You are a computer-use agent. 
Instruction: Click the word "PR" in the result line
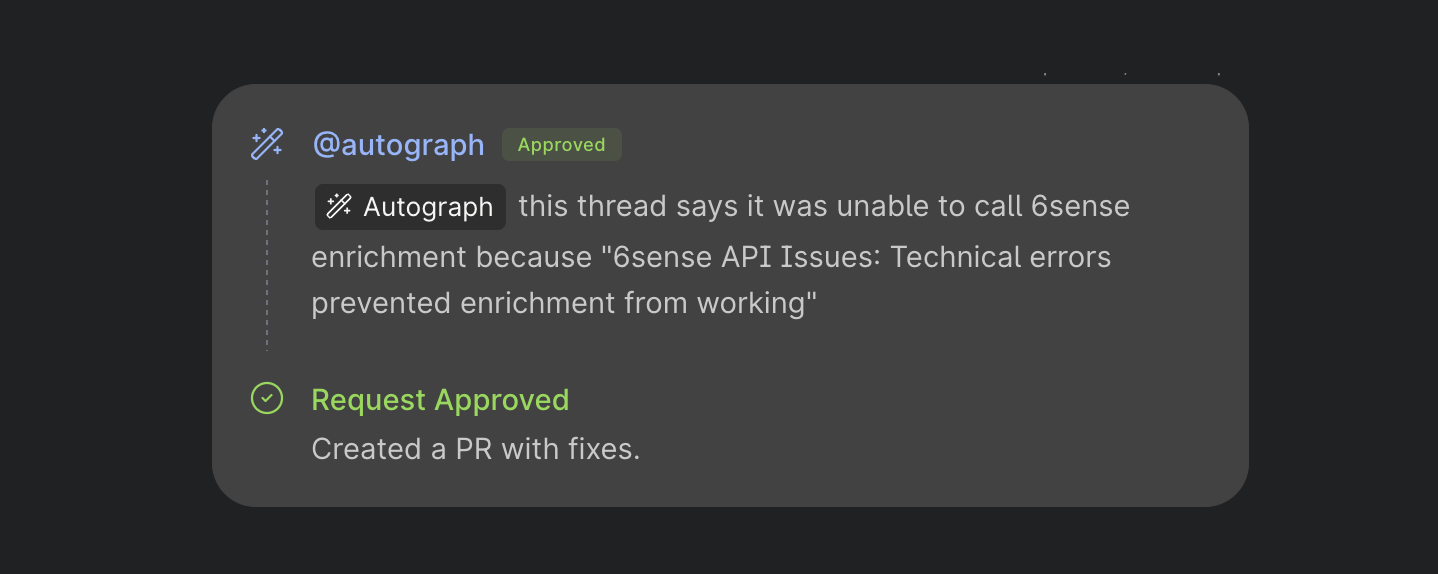[x=475, y=449]
